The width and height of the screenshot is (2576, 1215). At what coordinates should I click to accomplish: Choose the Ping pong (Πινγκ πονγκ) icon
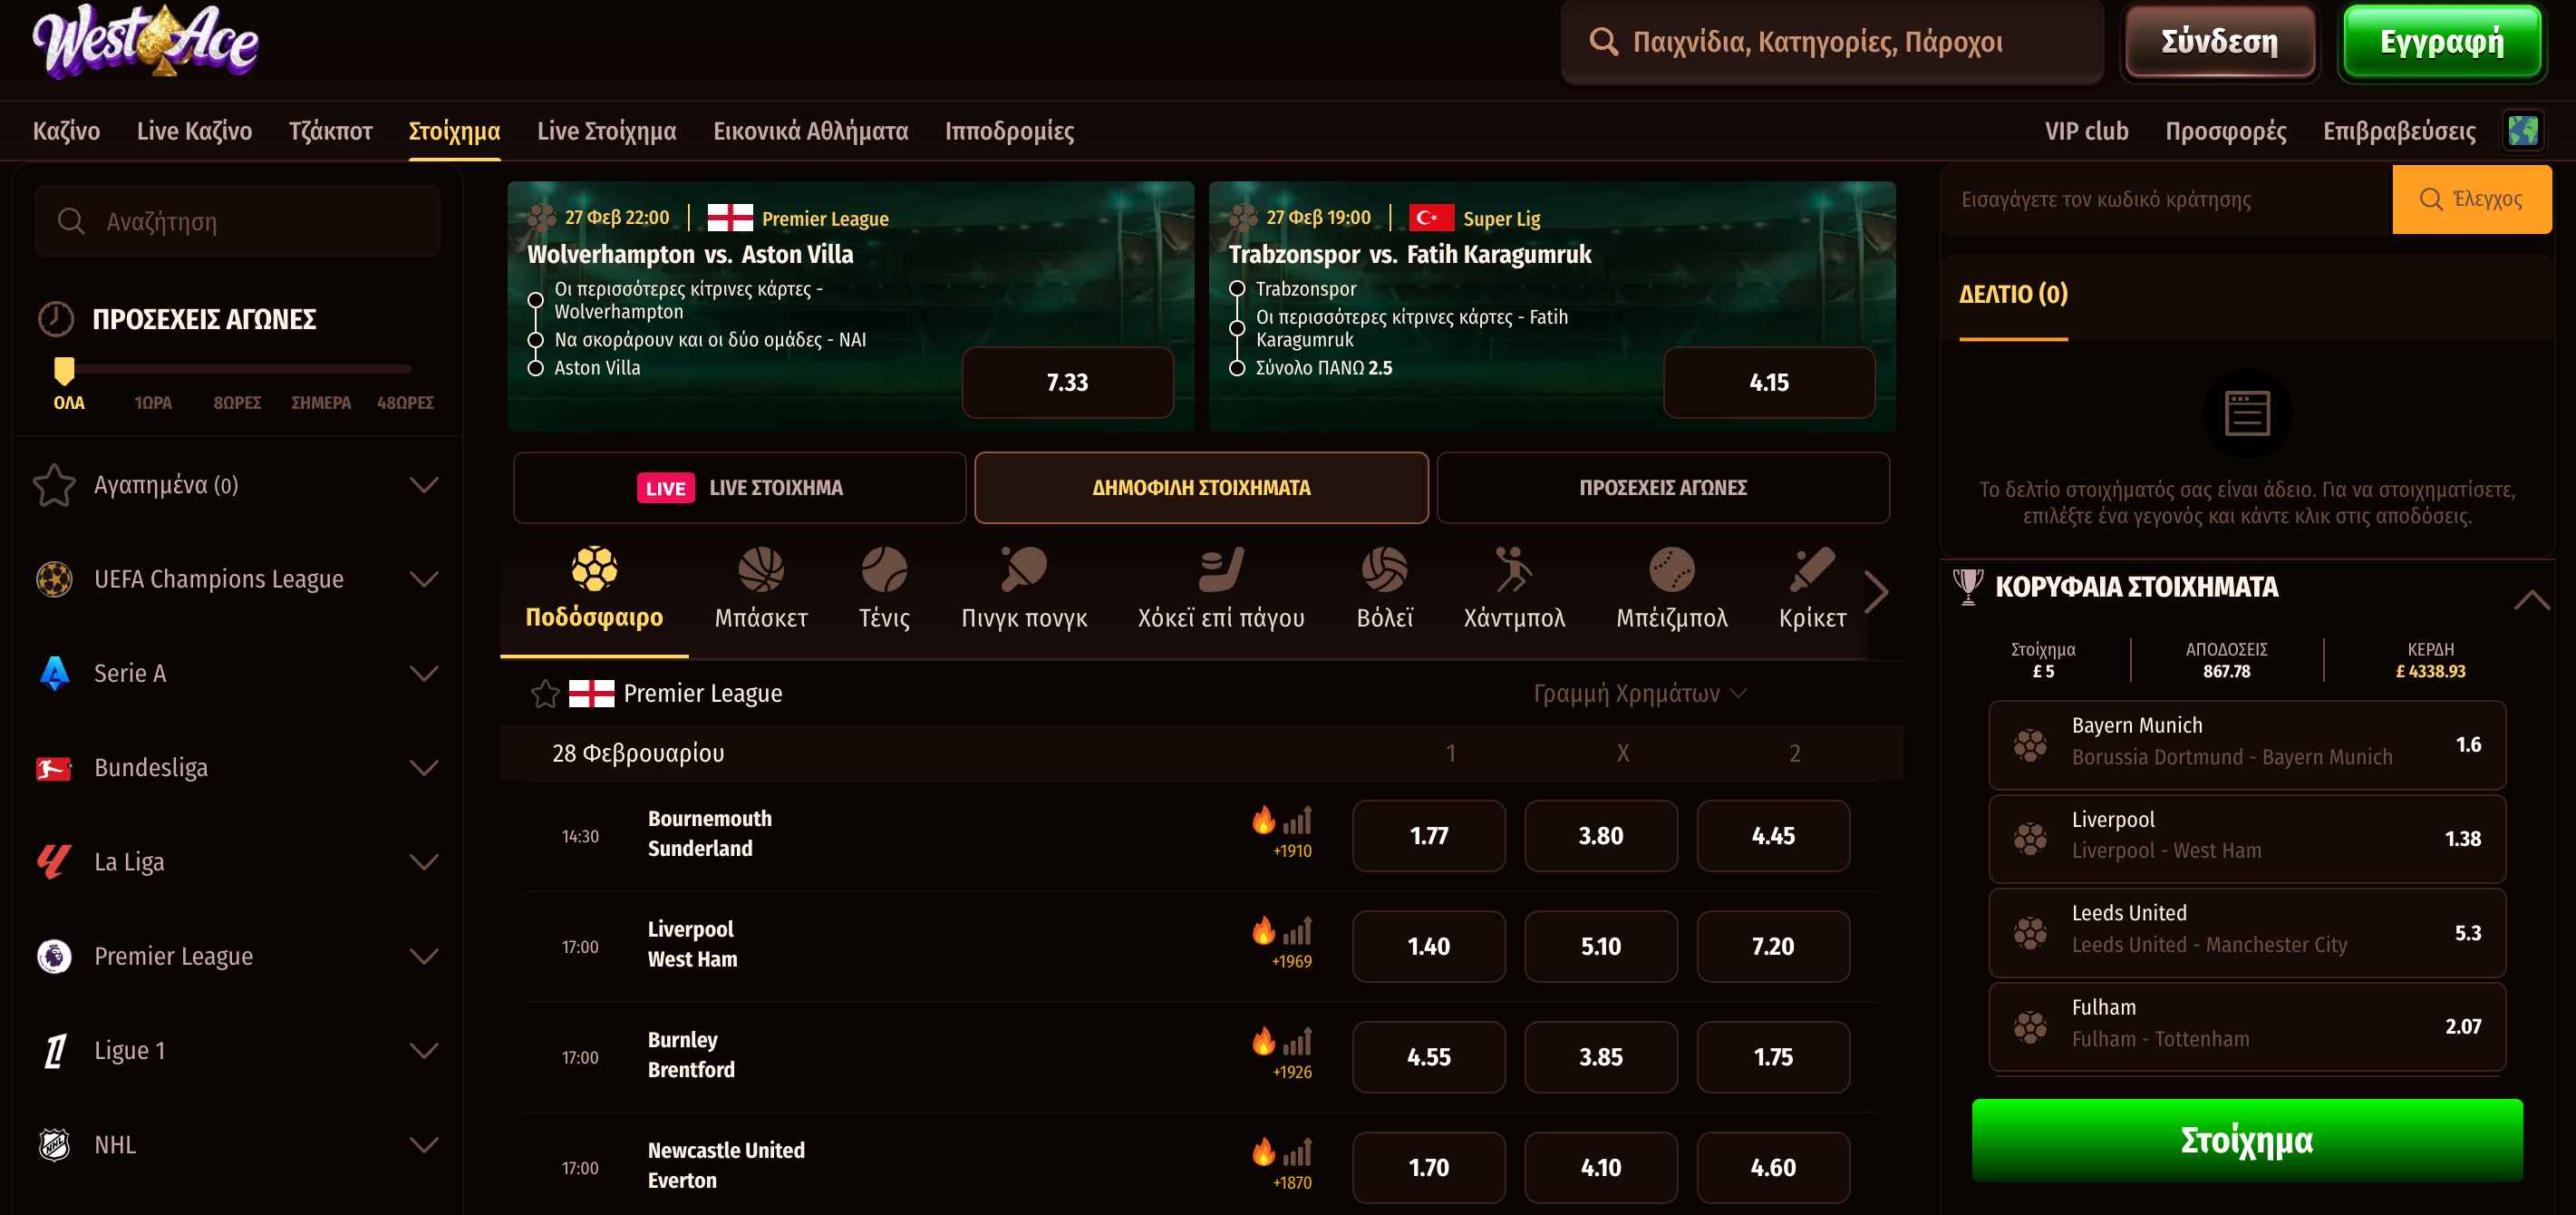click(x=1023, y=570)
